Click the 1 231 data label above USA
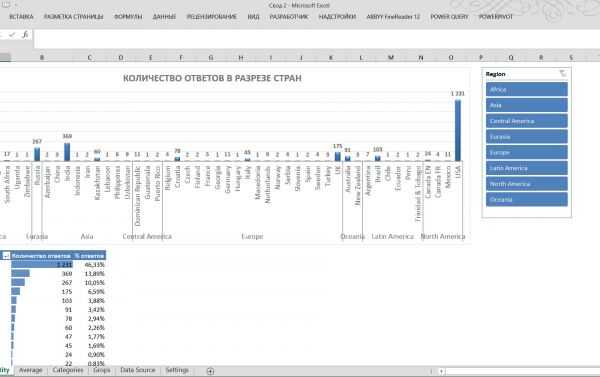The image size is (600, 377). (x=457, y=93)
